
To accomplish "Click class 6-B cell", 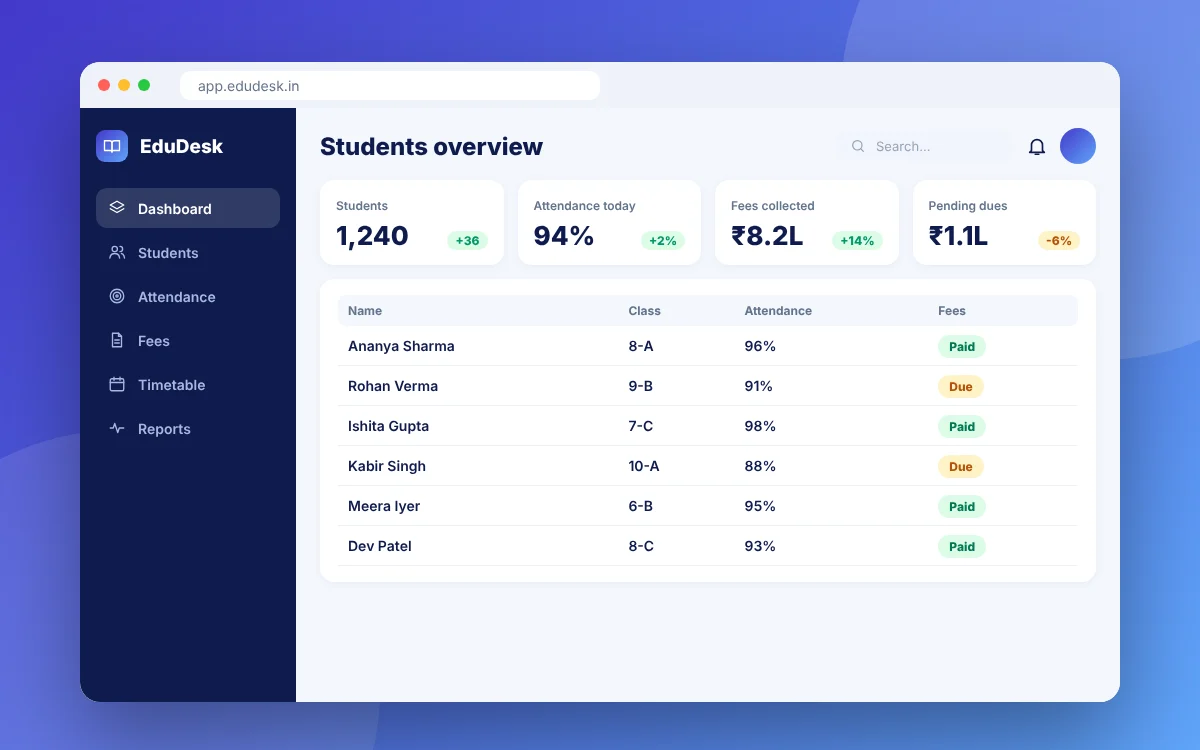I will pyautogui.click(x=641, y=506).
